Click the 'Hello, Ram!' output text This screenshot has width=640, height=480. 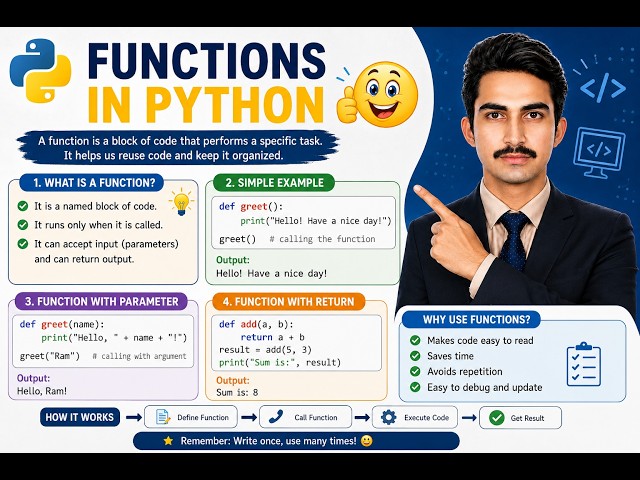42,391
